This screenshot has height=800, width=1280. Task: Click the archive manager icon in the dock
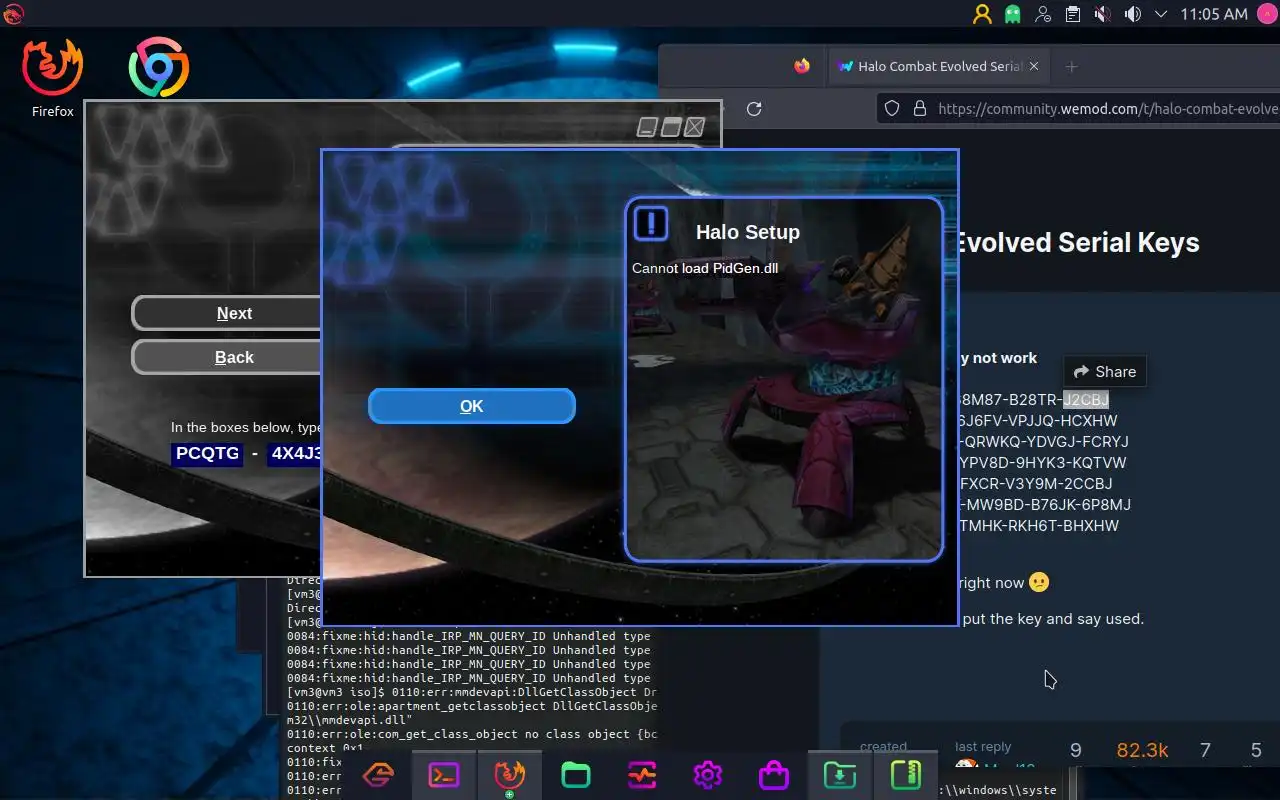tap(905, 775)
